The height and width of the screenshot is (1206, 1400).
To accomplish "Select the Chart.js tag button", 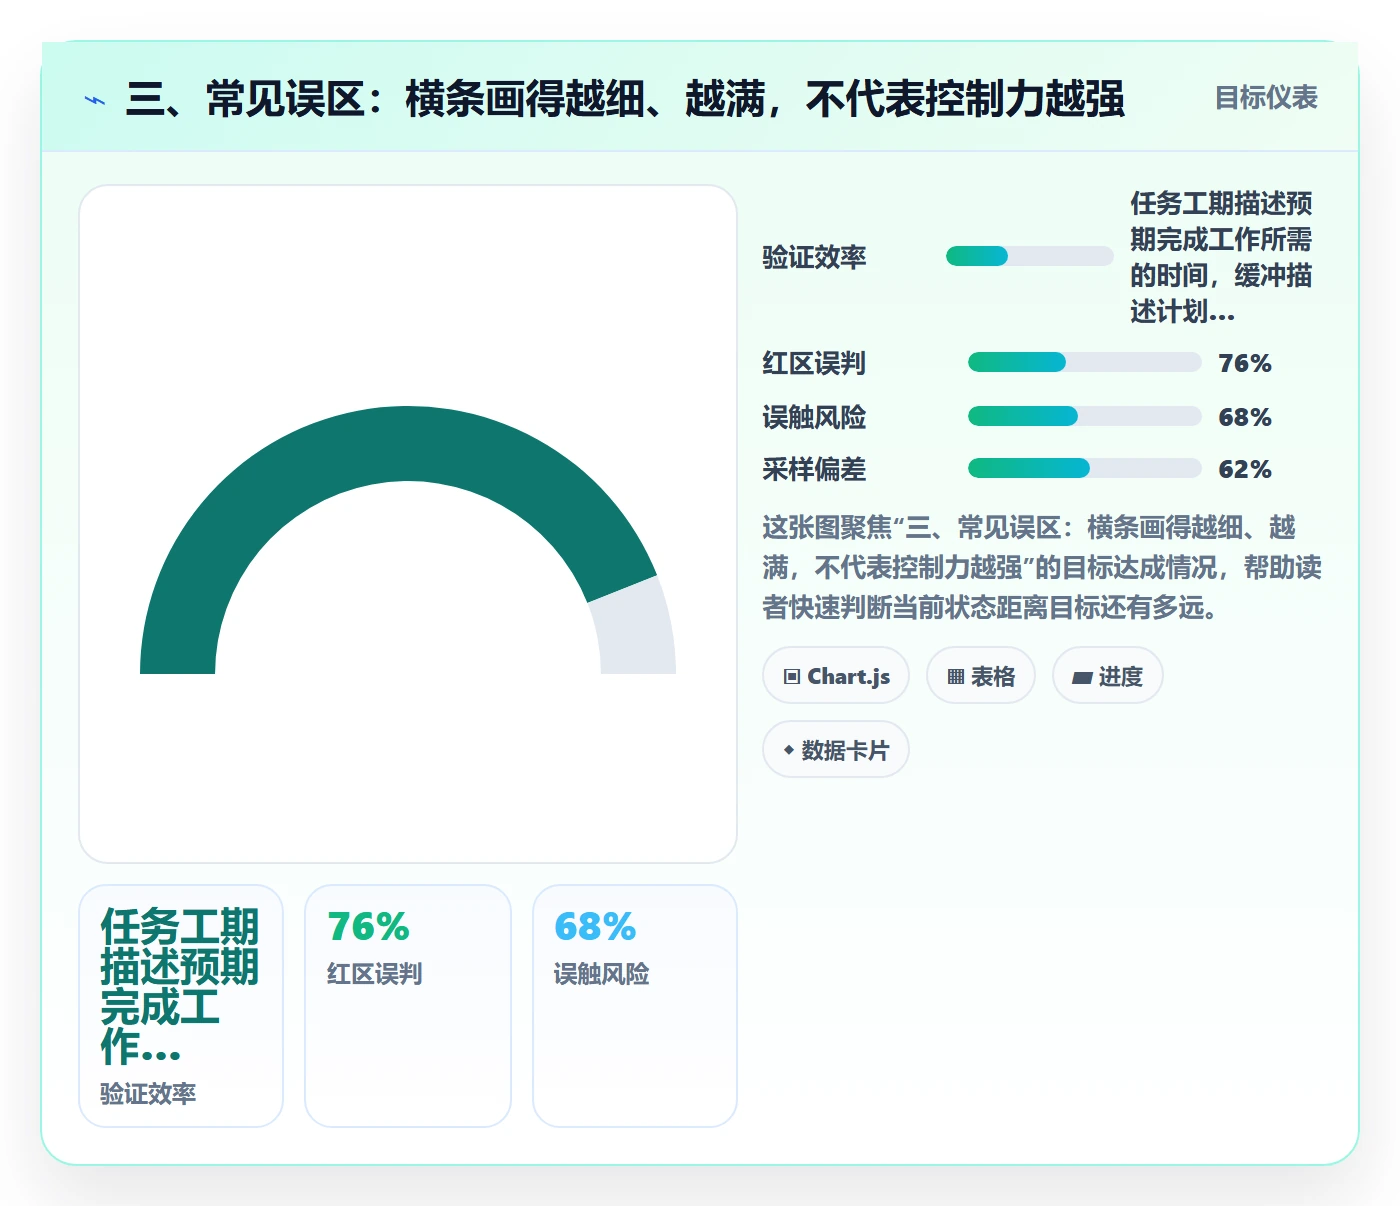I will 836,675.
